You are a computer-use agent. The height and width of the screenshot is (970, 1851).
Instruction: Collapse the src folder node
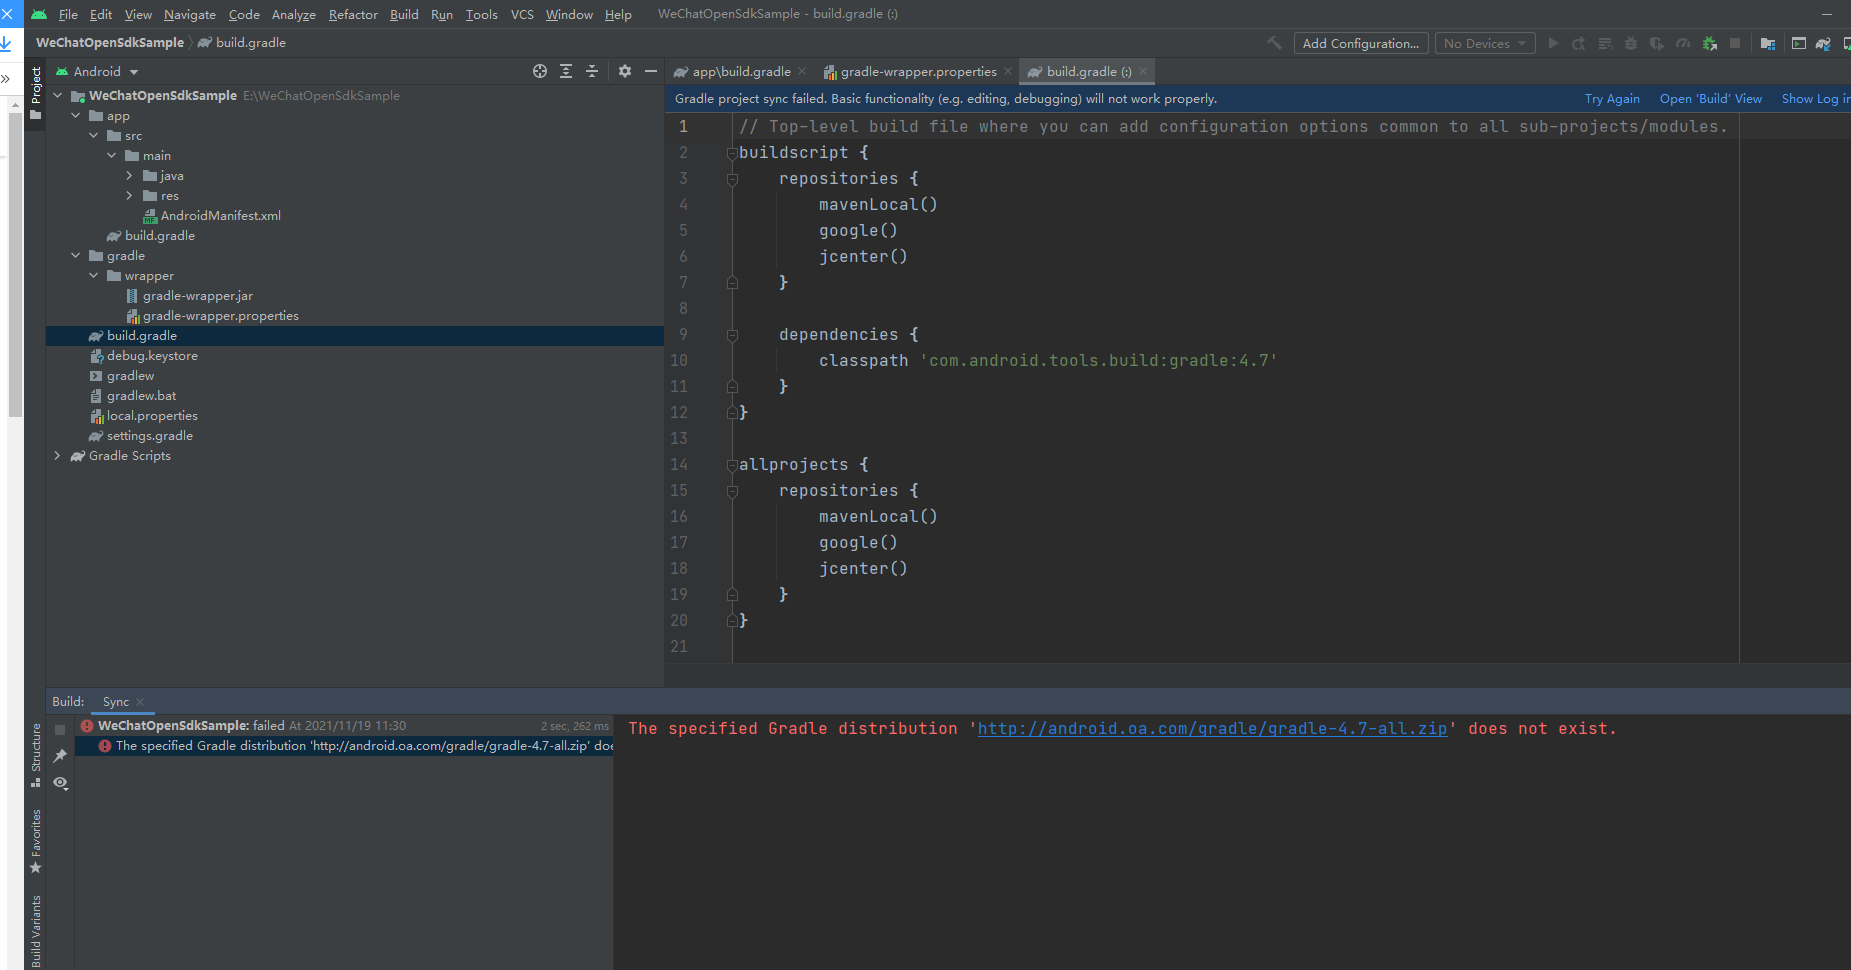(x=93, y=136)
